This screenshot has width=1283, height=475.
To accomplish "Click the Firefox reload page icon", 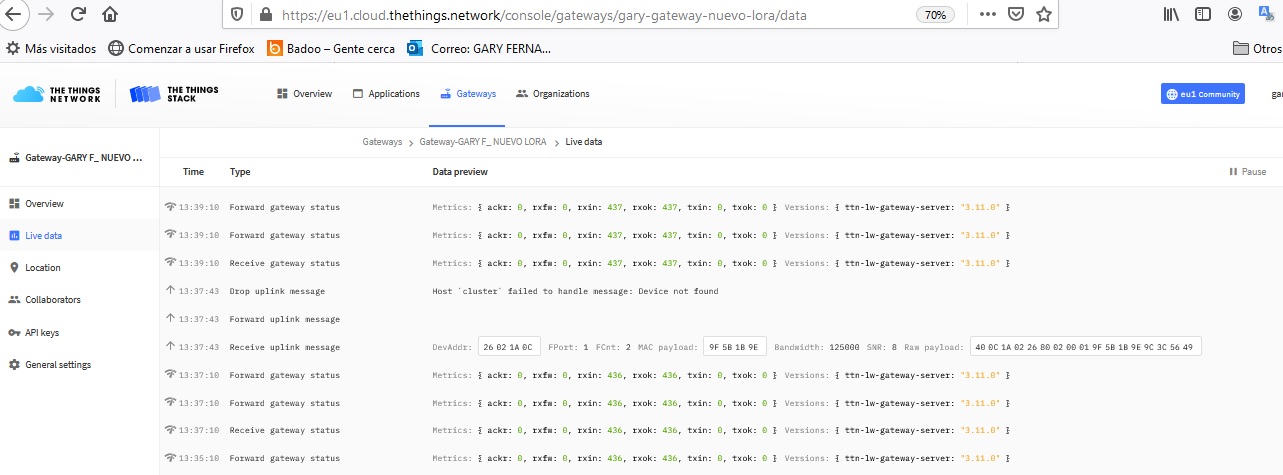I will [x=78, y=15].
